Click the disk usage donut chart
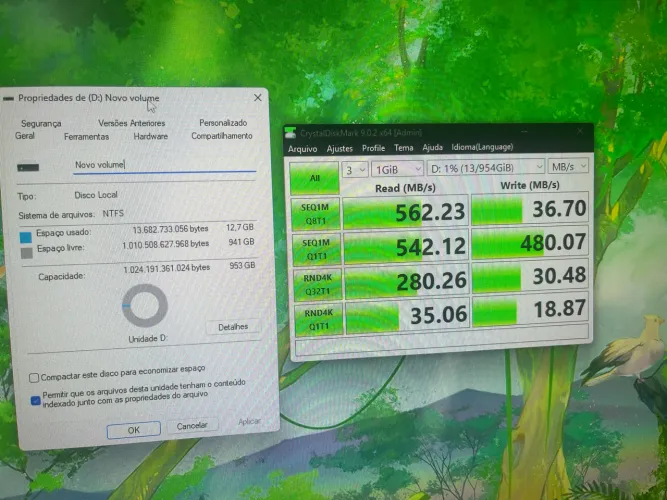This screenshot has height=500, width=667. [145, 306]
